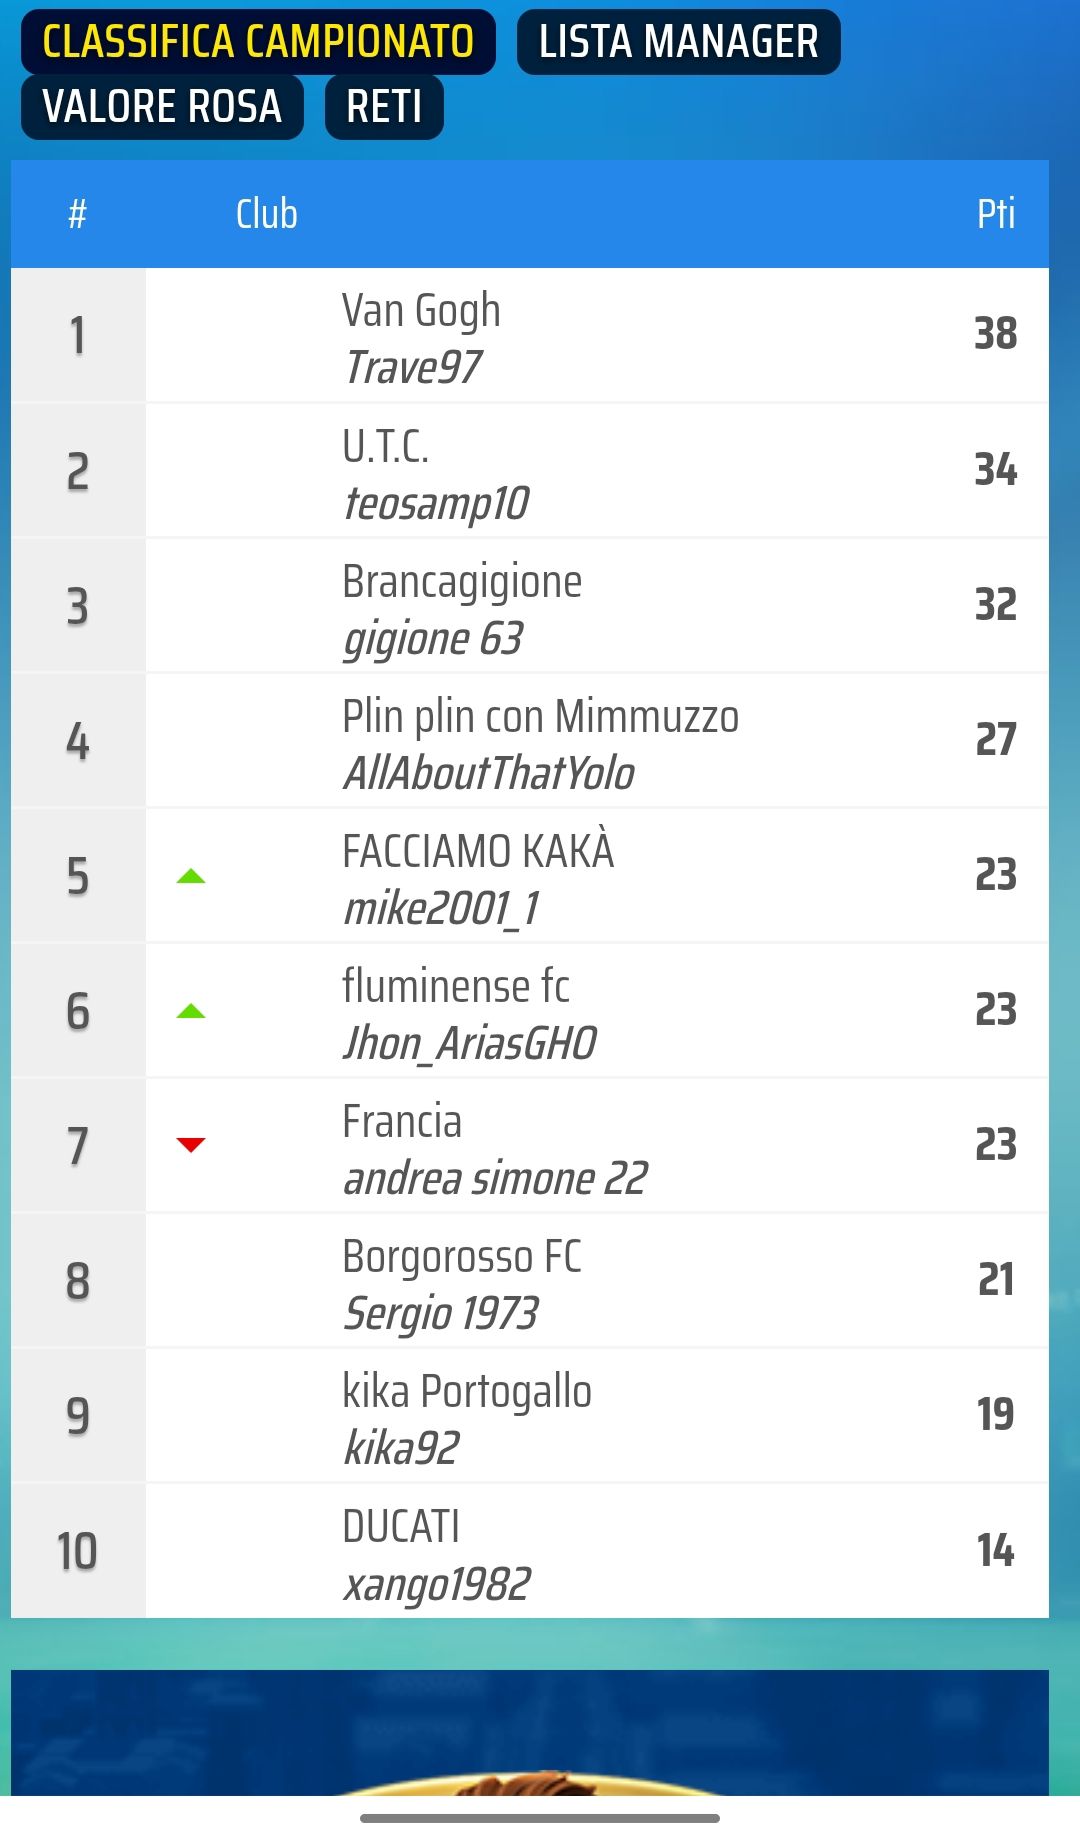
Task: Click the green up arrow beside fluminense fc
Action: pyautogui.click(x=190, y=1012)
